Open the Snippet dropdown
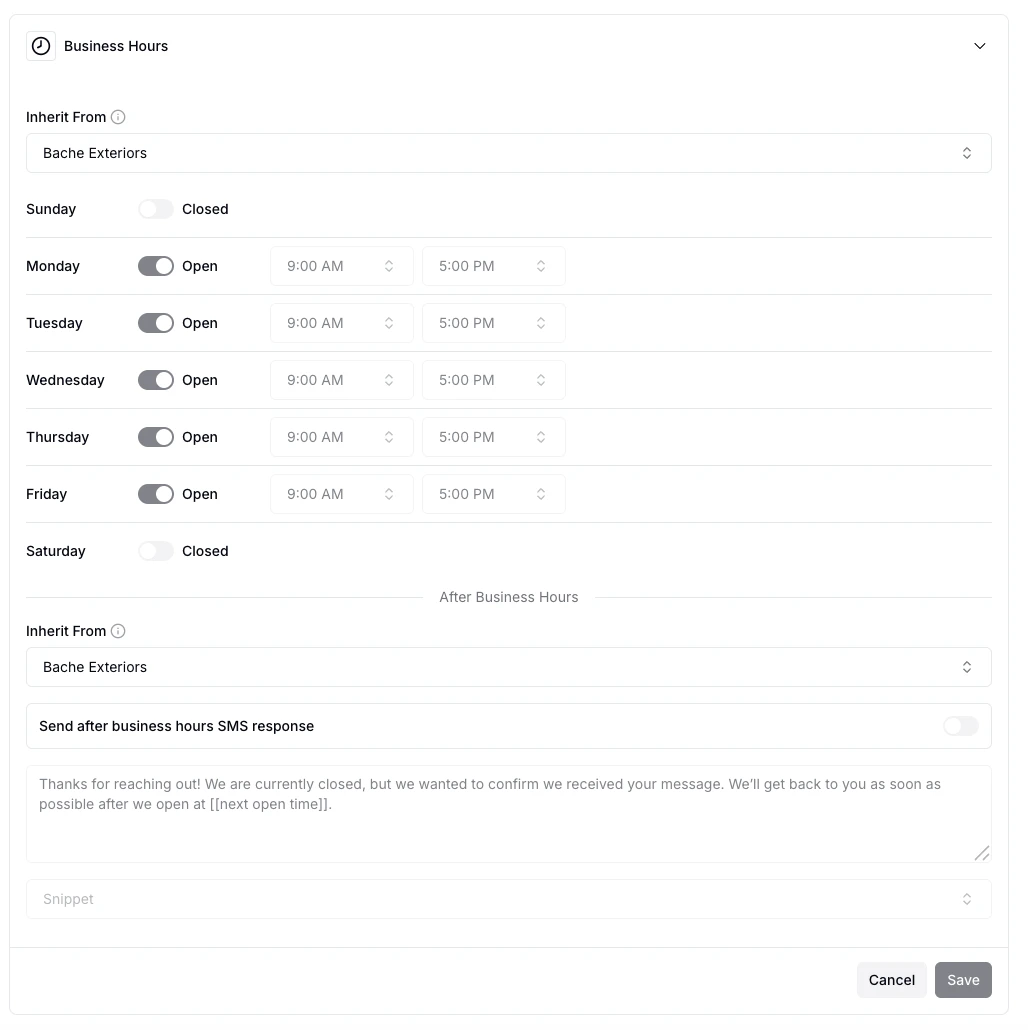1028x1030 pixels. click(x=508, y=899)
